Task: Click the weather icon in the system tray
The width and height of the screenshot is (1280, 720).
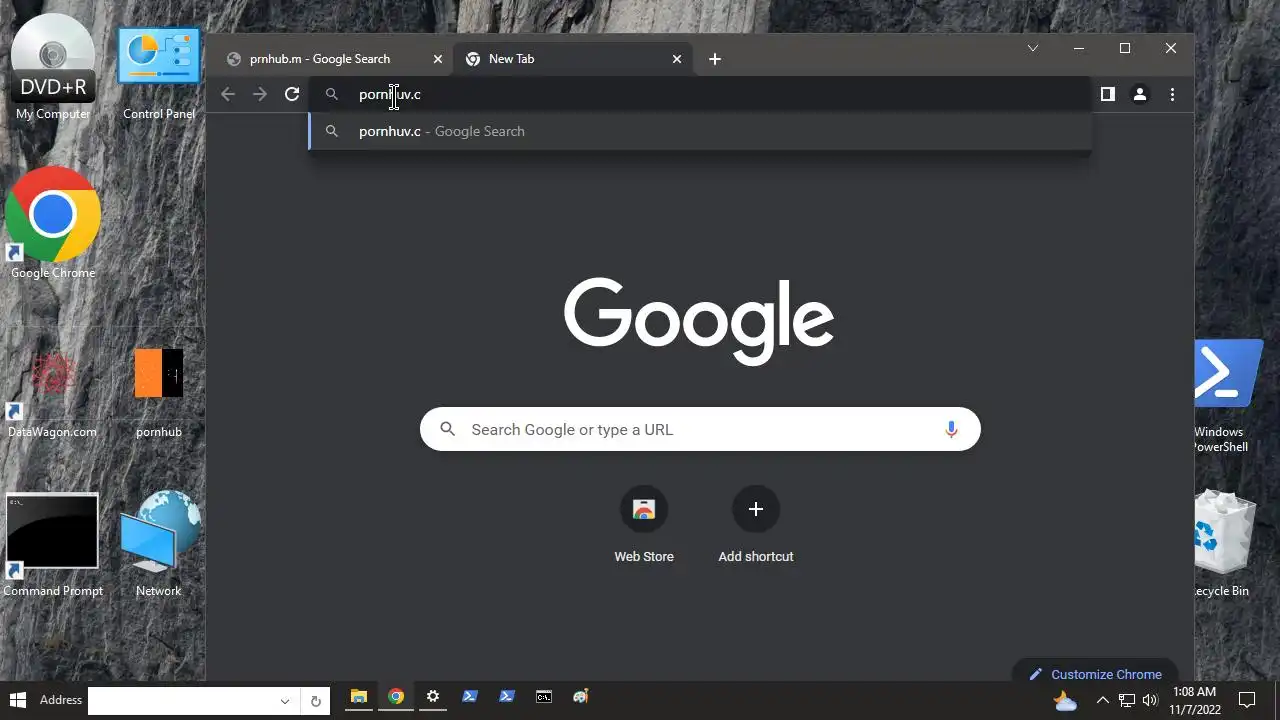Action: [x=1065, y=700]
